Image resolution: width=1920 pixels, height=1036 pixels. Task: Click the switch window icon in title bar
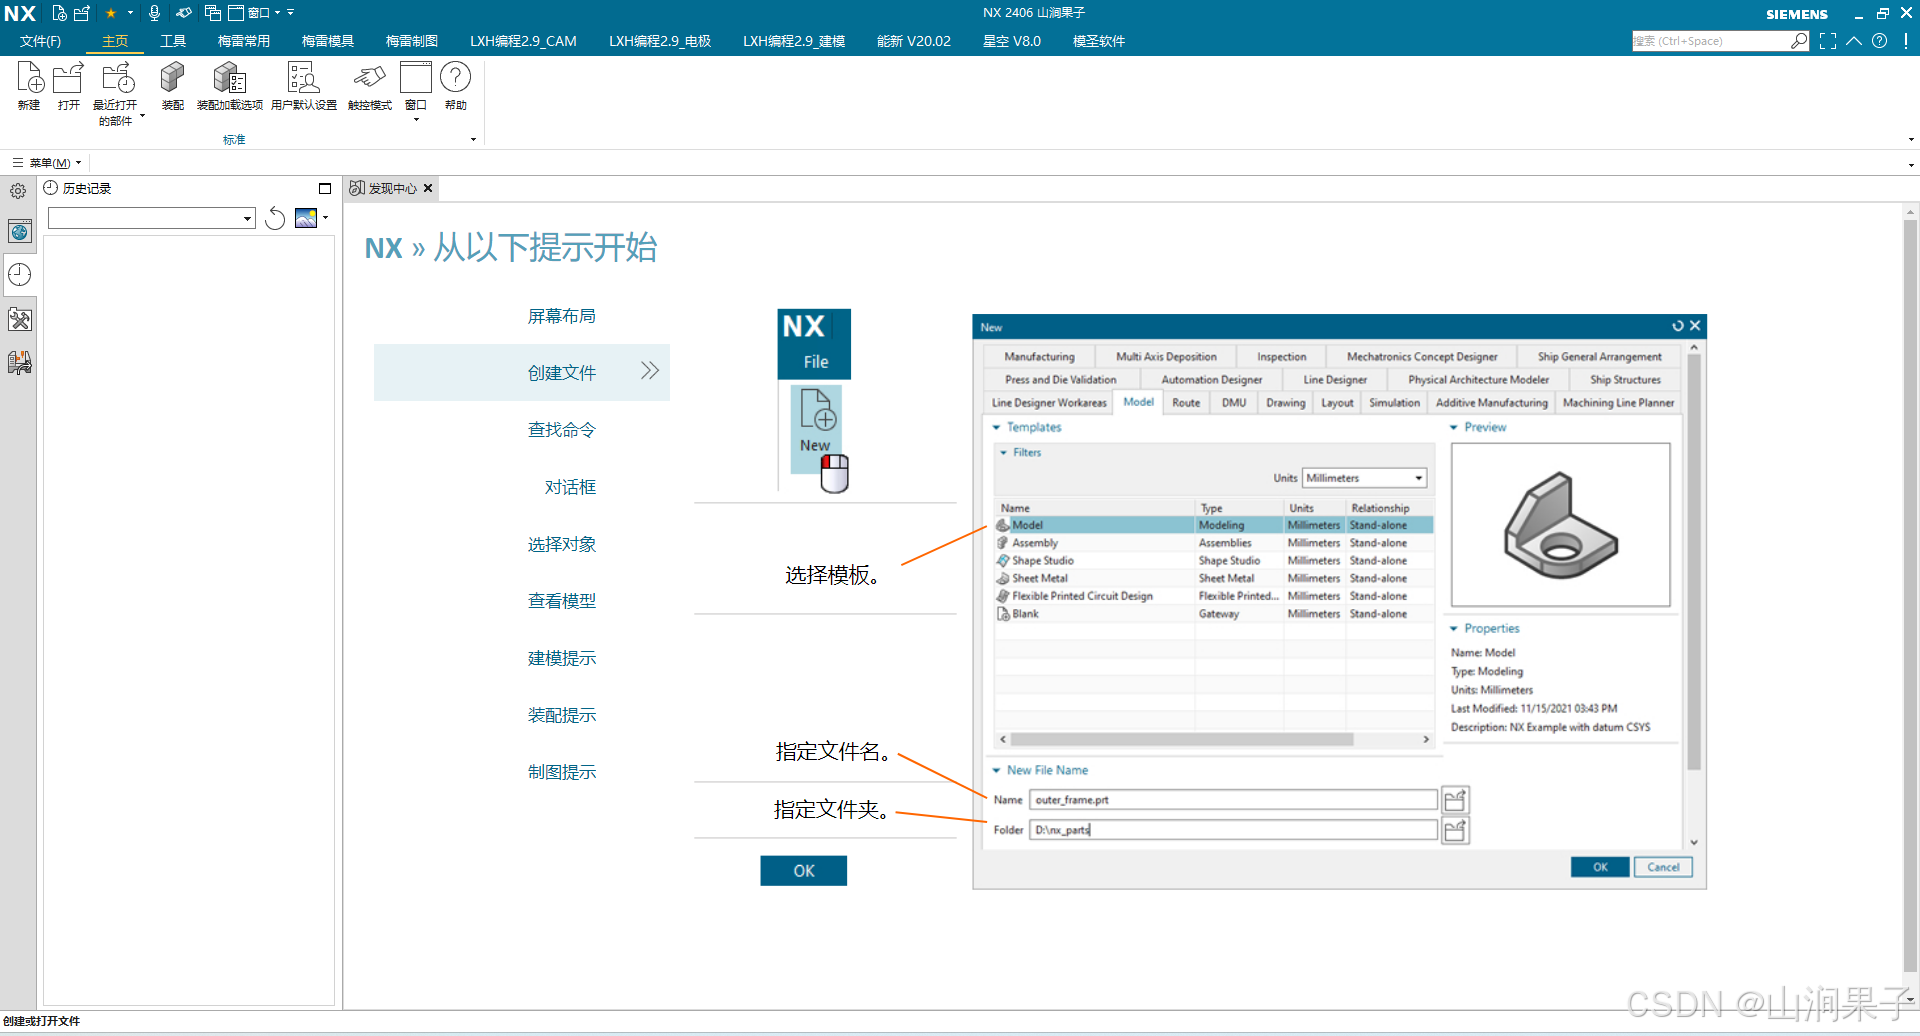pyautogui.click(x=212, y=13)
